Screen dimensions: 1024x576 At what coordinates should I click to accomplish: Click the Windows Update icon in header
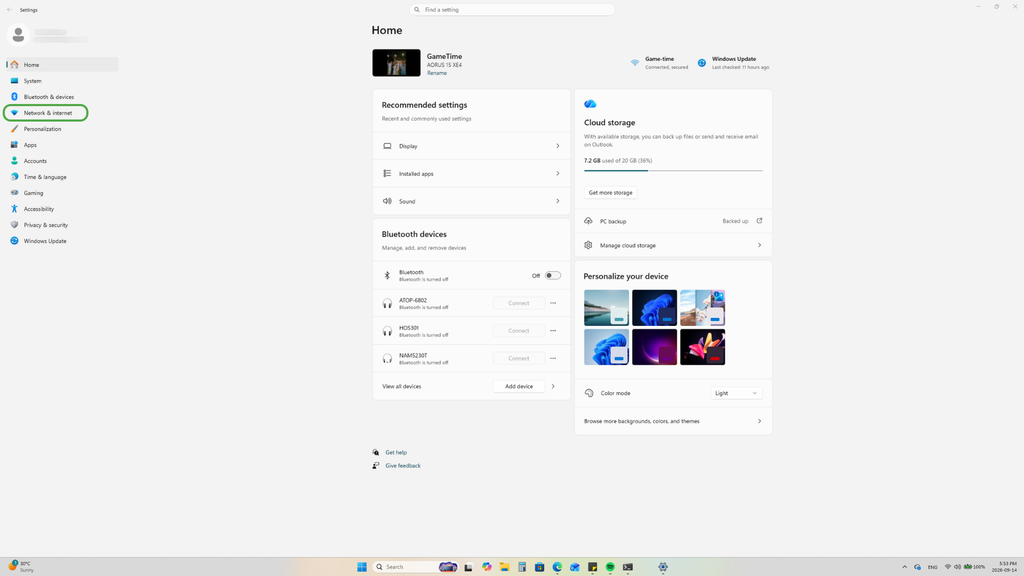pyautogui.click(x=701, y=63)
